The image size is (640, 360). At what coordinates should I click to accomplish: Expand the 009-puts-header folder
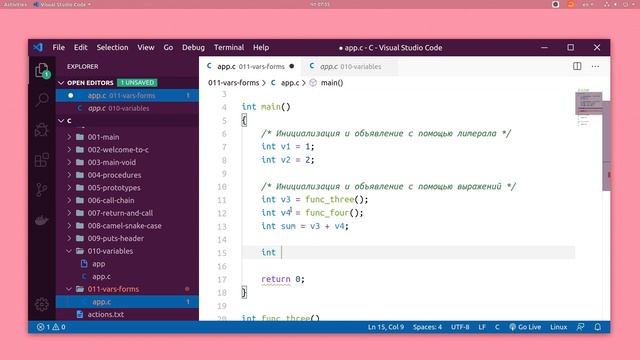pos(69,238)
